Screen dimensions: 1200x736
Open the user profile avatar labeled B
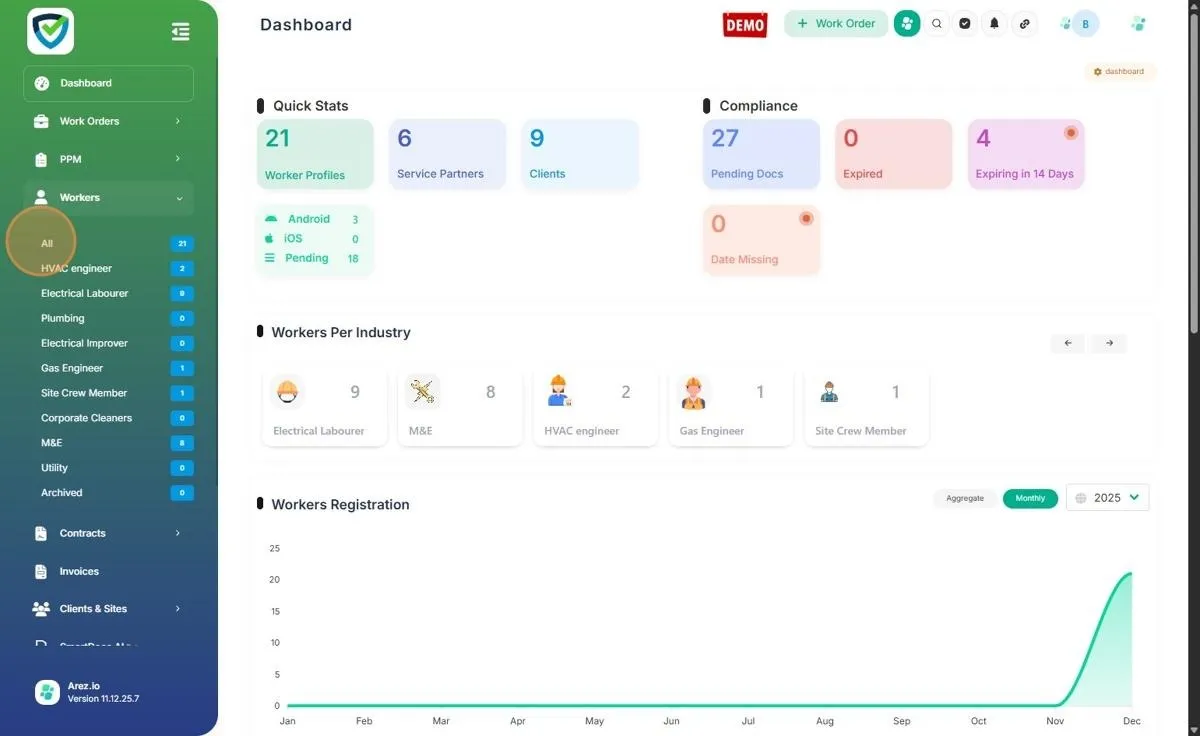1085,24
